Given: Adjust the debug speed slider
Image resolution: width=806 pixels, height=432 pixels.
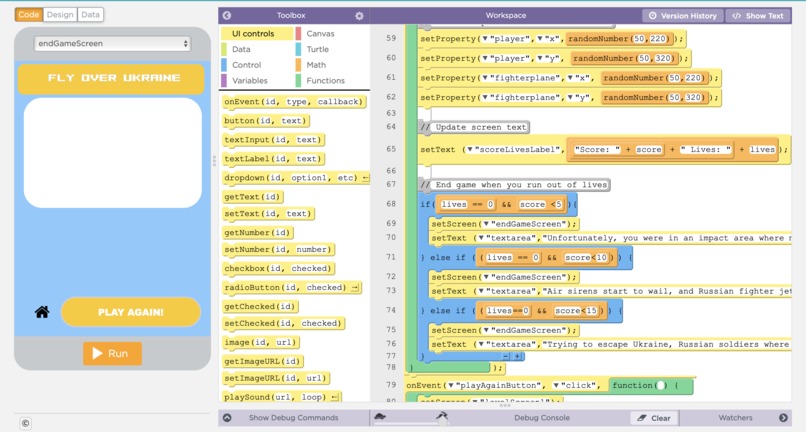Looking at the screenshot, I should point(411,424).
